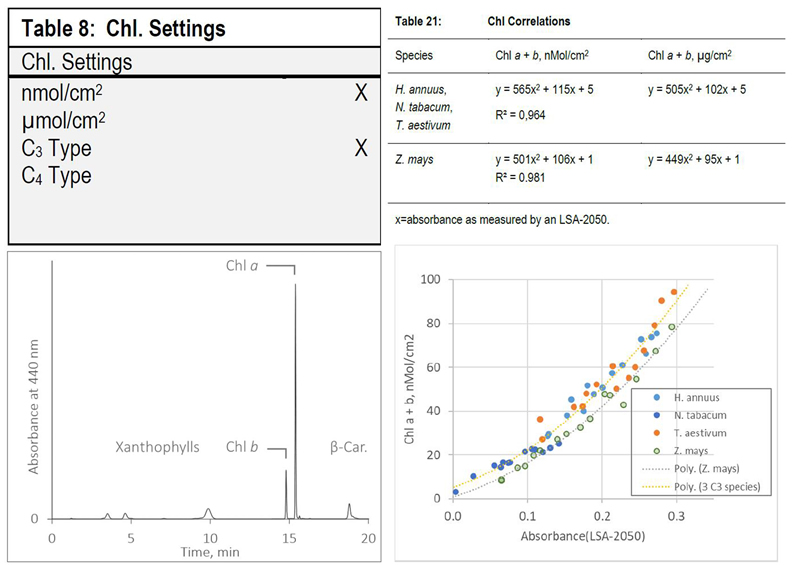Select the Poly. (Z. mays) dotted legend line
The image size is (800, 565).
point(656,468)
